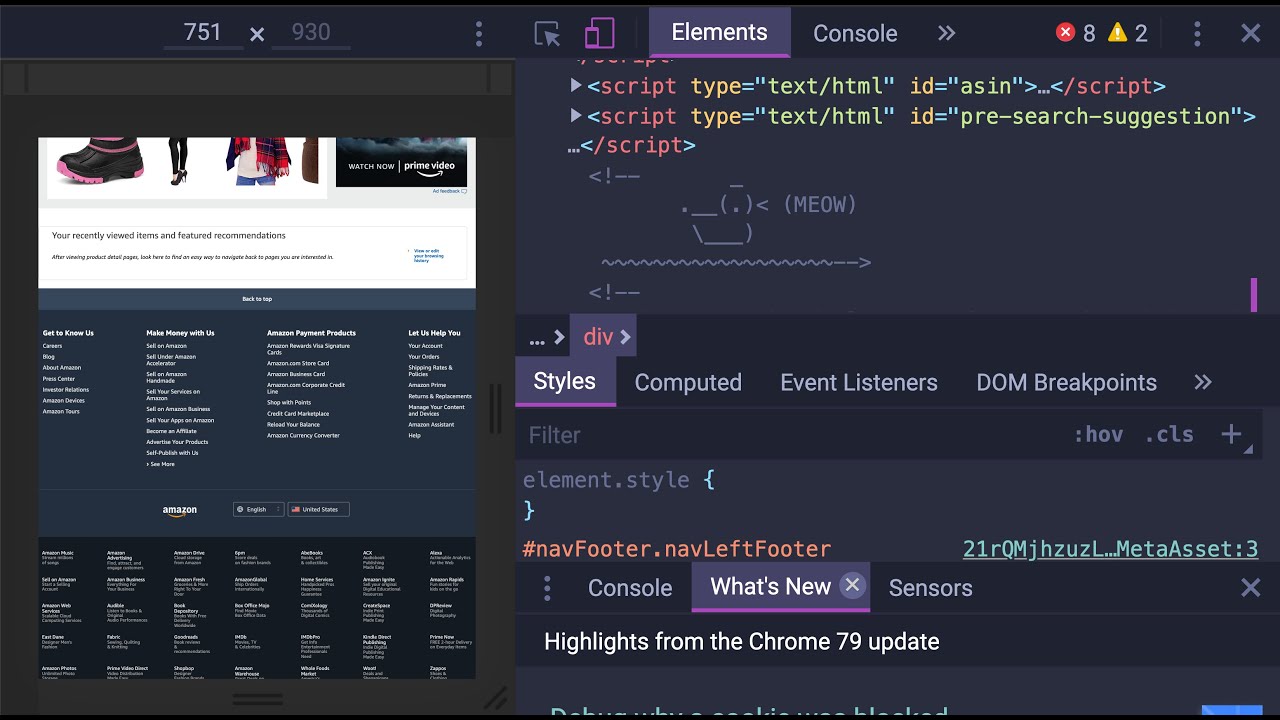Open the yellow warning count indicator

(1127, 33)
